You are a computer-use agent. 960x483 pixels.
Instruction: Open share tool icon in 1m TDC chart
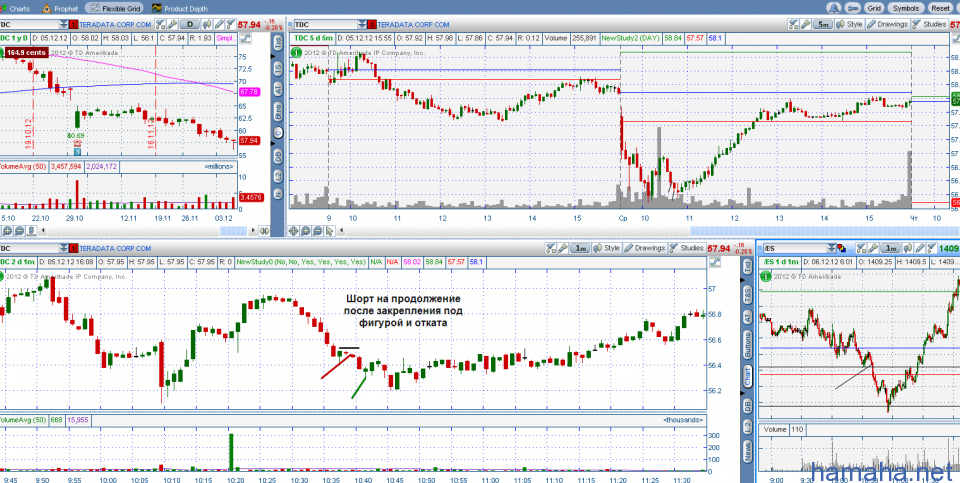[x=550, y=248]
